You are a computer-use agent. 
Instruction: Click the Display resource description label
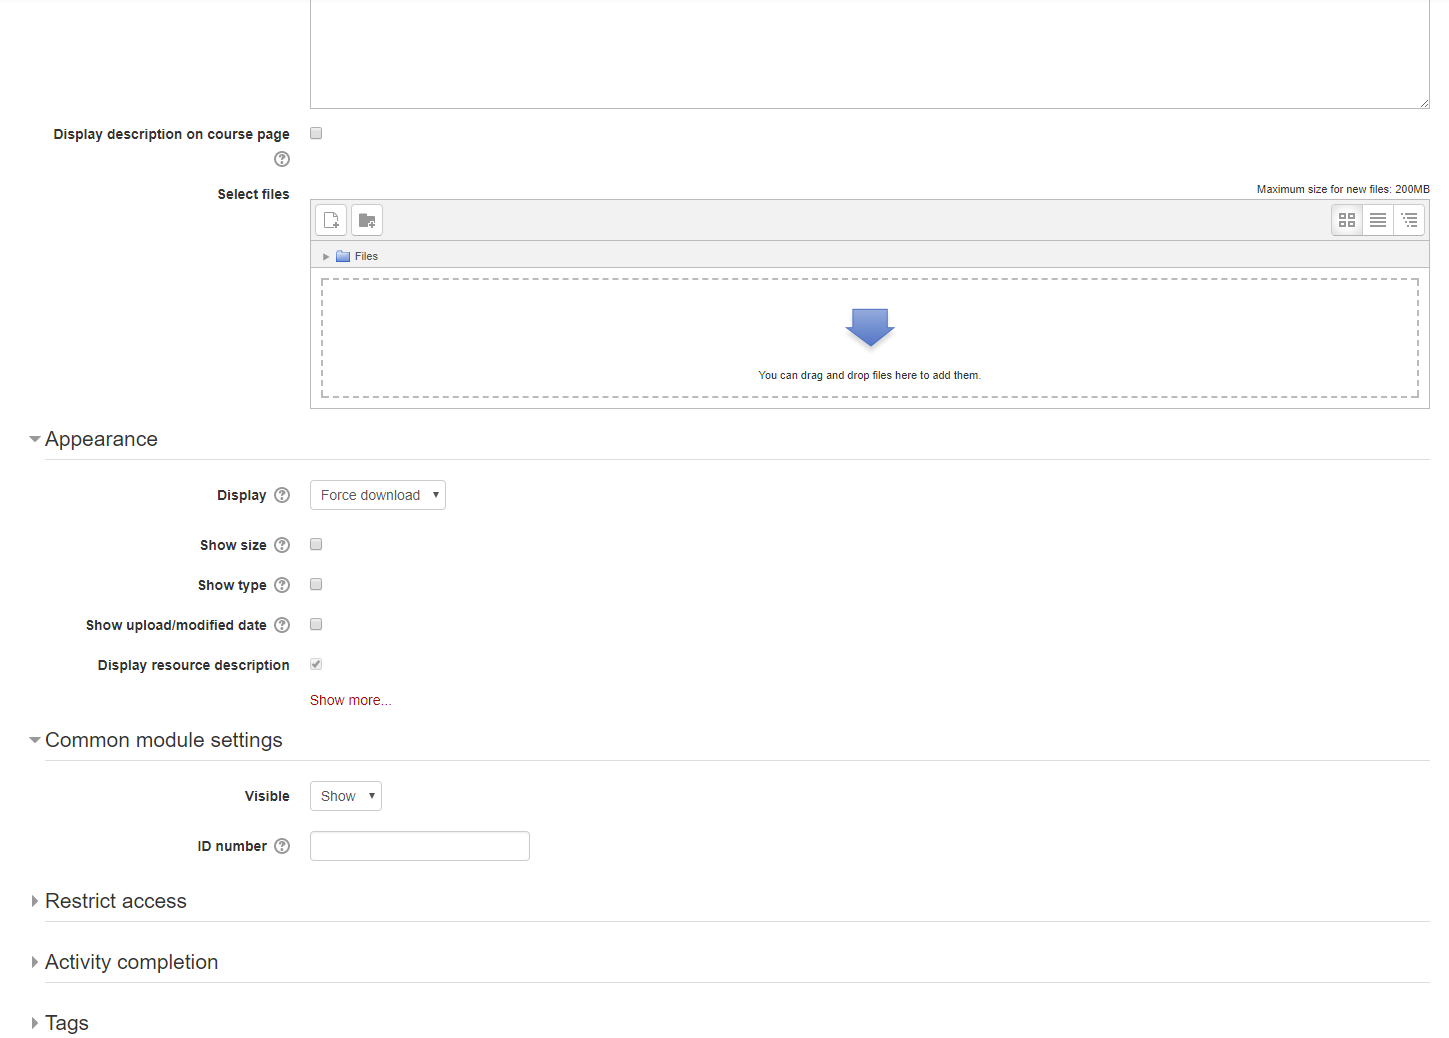click(x=193, y=665)
